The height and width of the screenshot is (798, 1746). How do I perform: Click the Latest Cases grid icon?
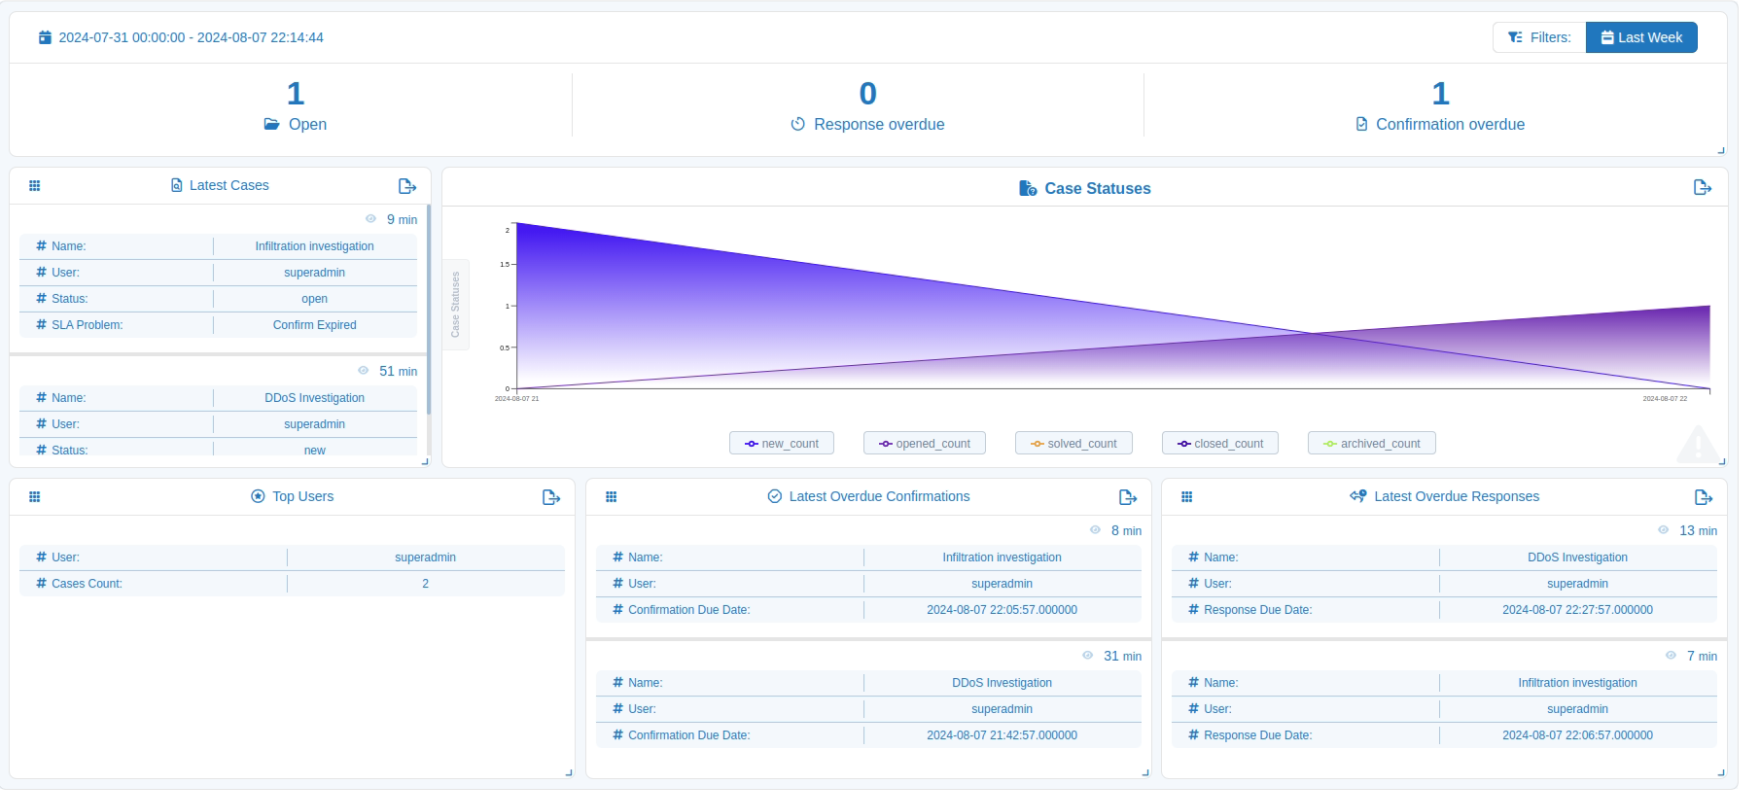35,186
